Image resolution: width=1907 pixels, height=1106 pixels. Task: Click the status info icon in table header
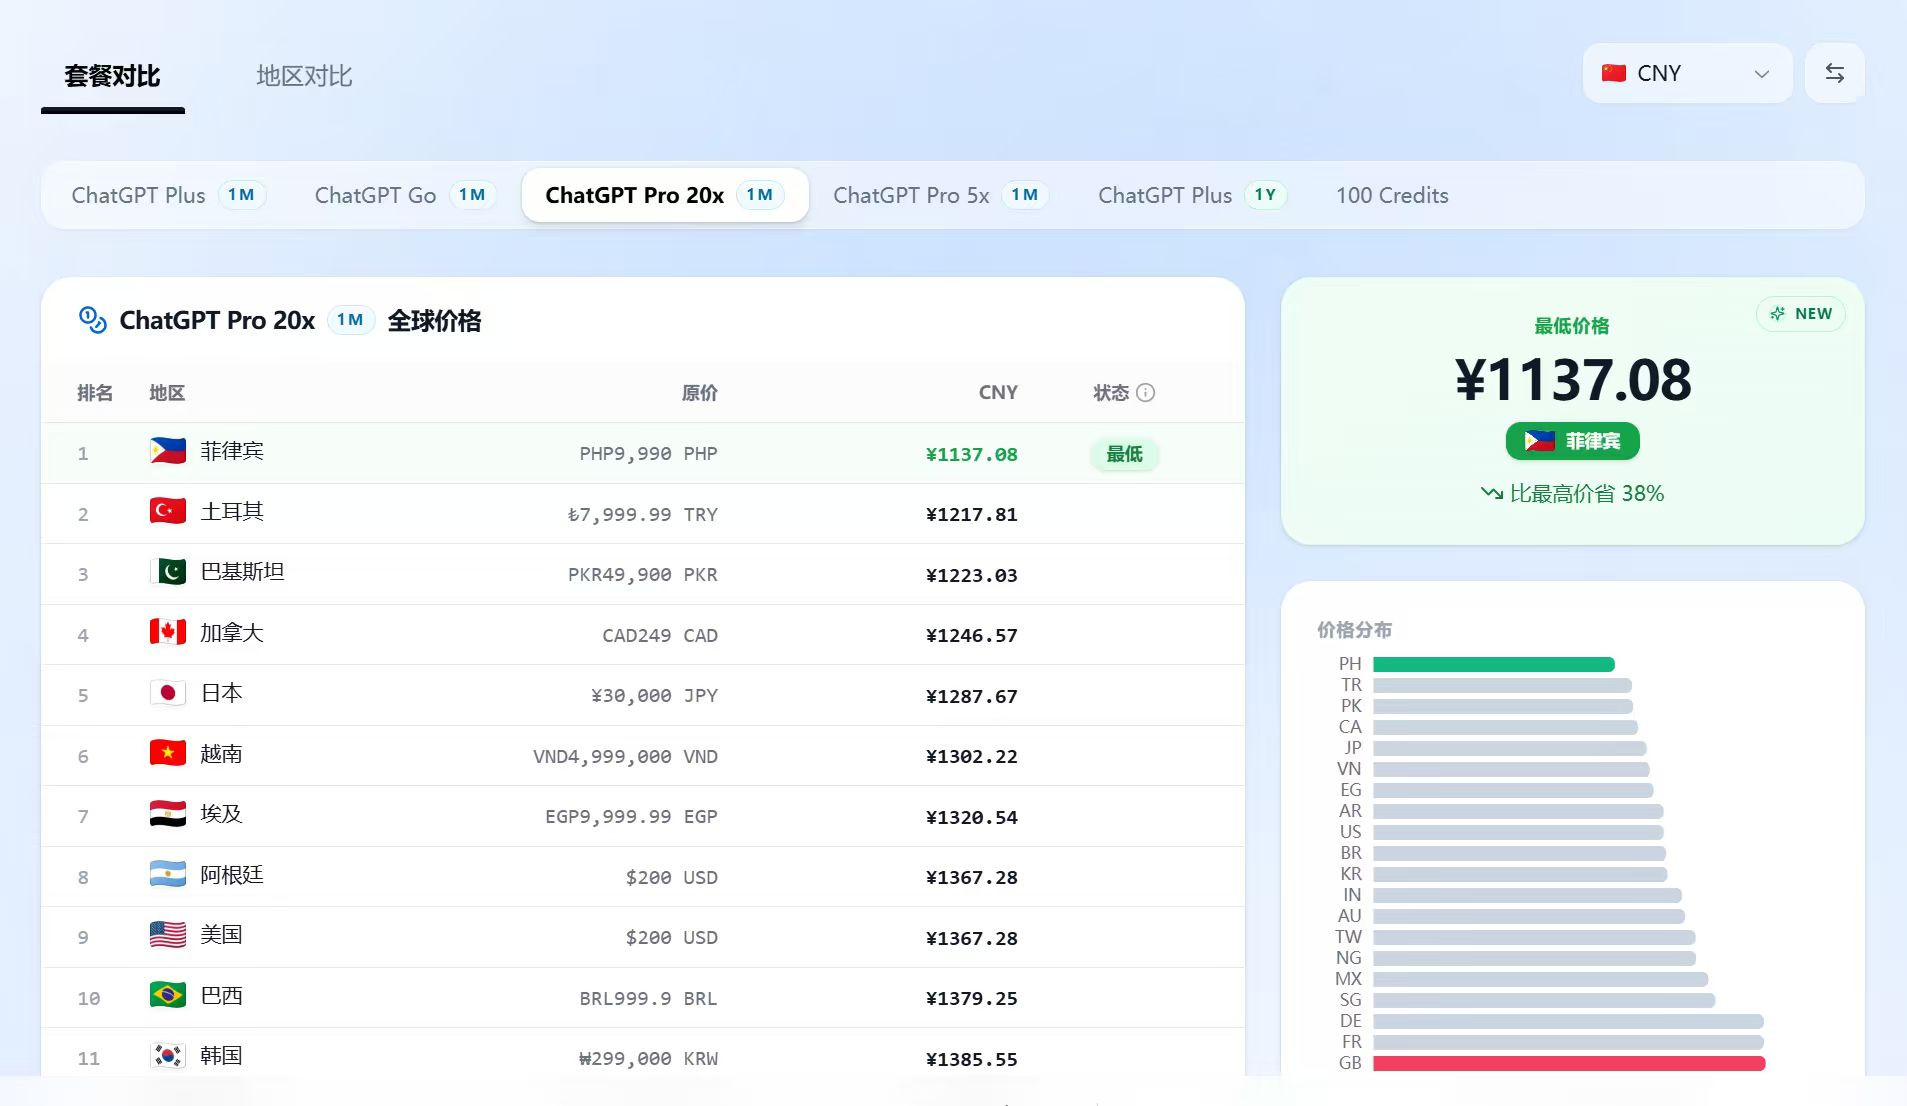[1146, 393]
